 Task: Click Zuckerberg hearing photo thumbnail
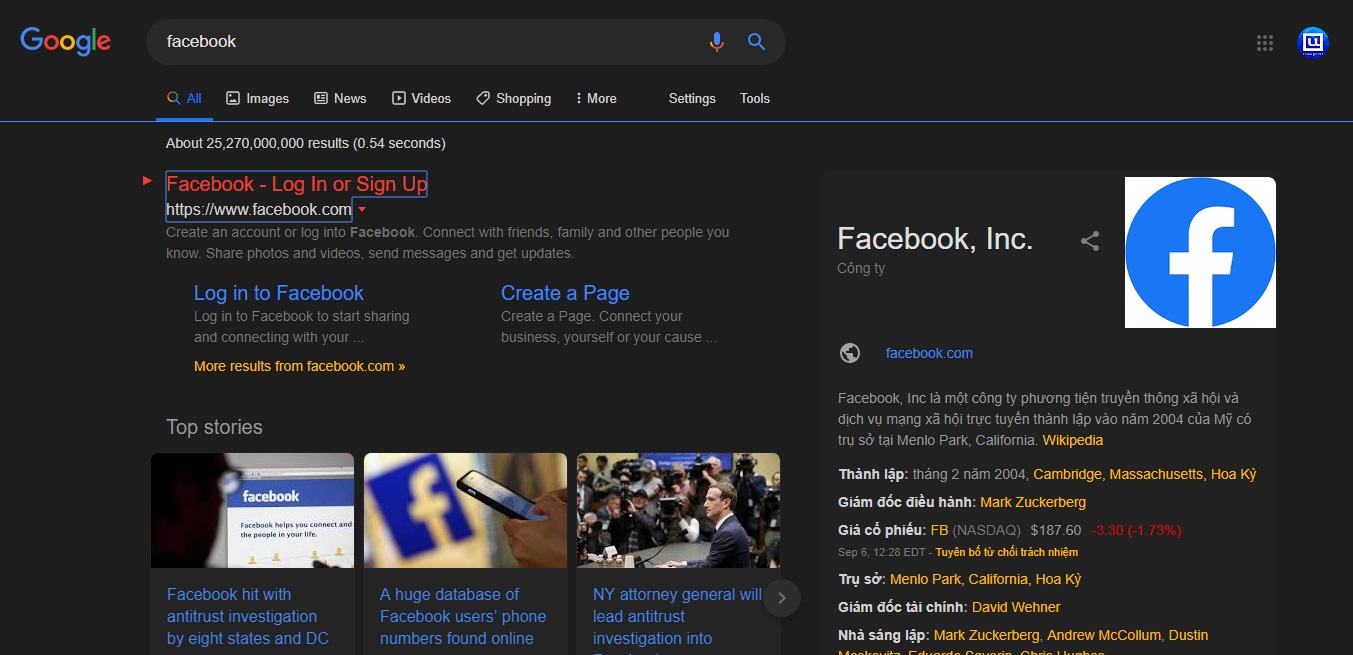(x=678, y=510)
